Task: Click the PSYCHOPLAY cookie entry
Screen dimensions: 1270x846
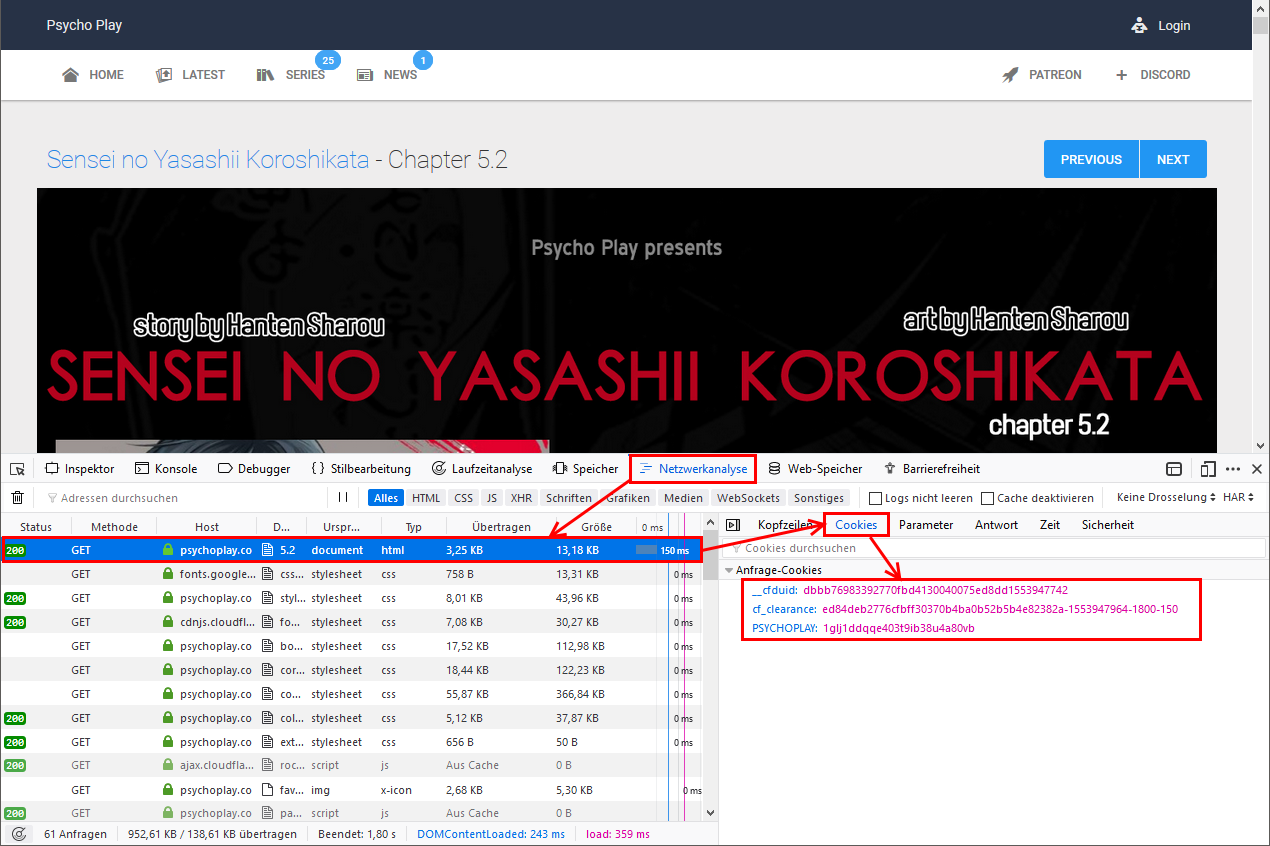Action: [x=863, y=629]
